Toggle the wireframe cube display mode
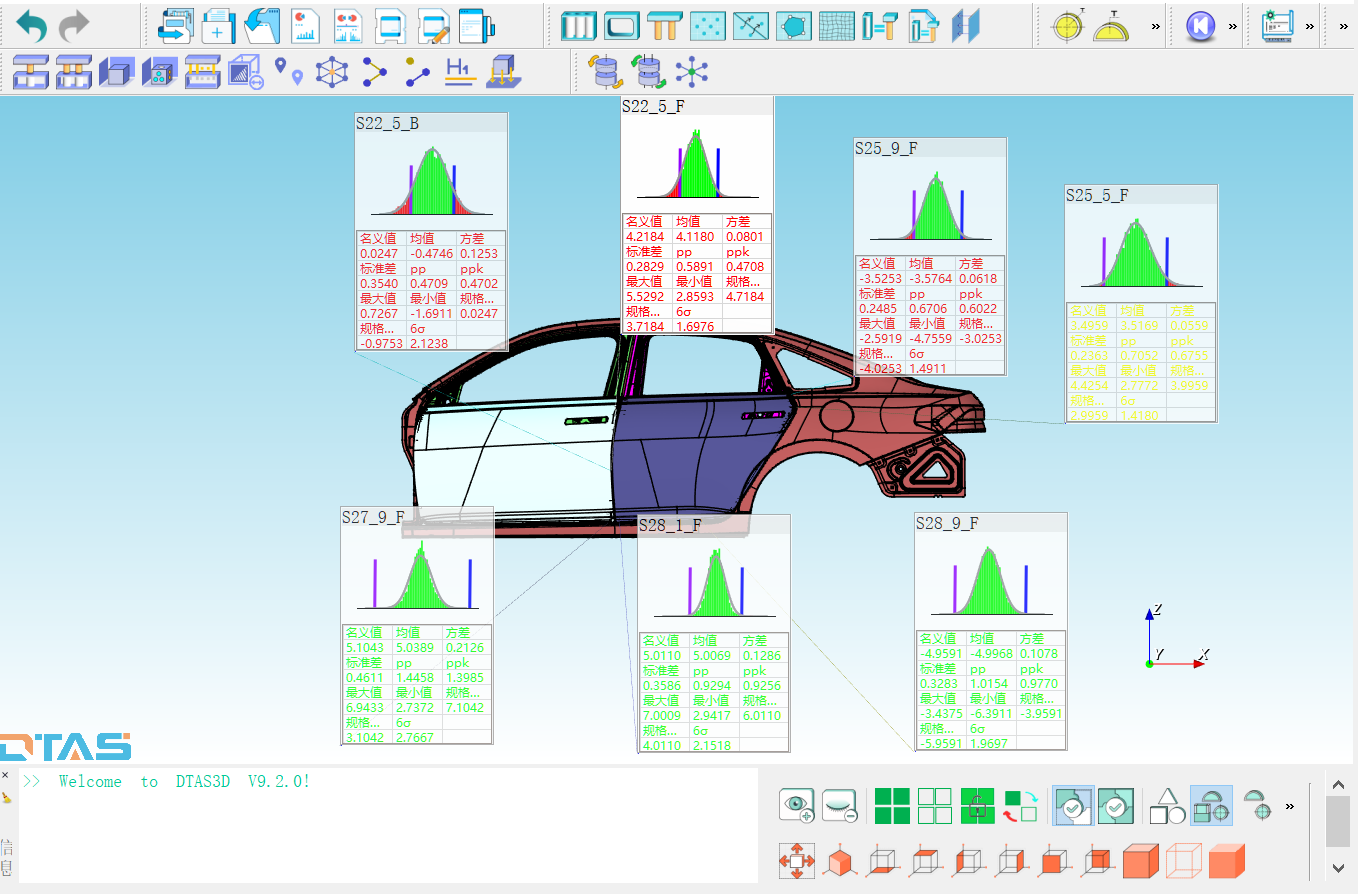 point(1184,860)
